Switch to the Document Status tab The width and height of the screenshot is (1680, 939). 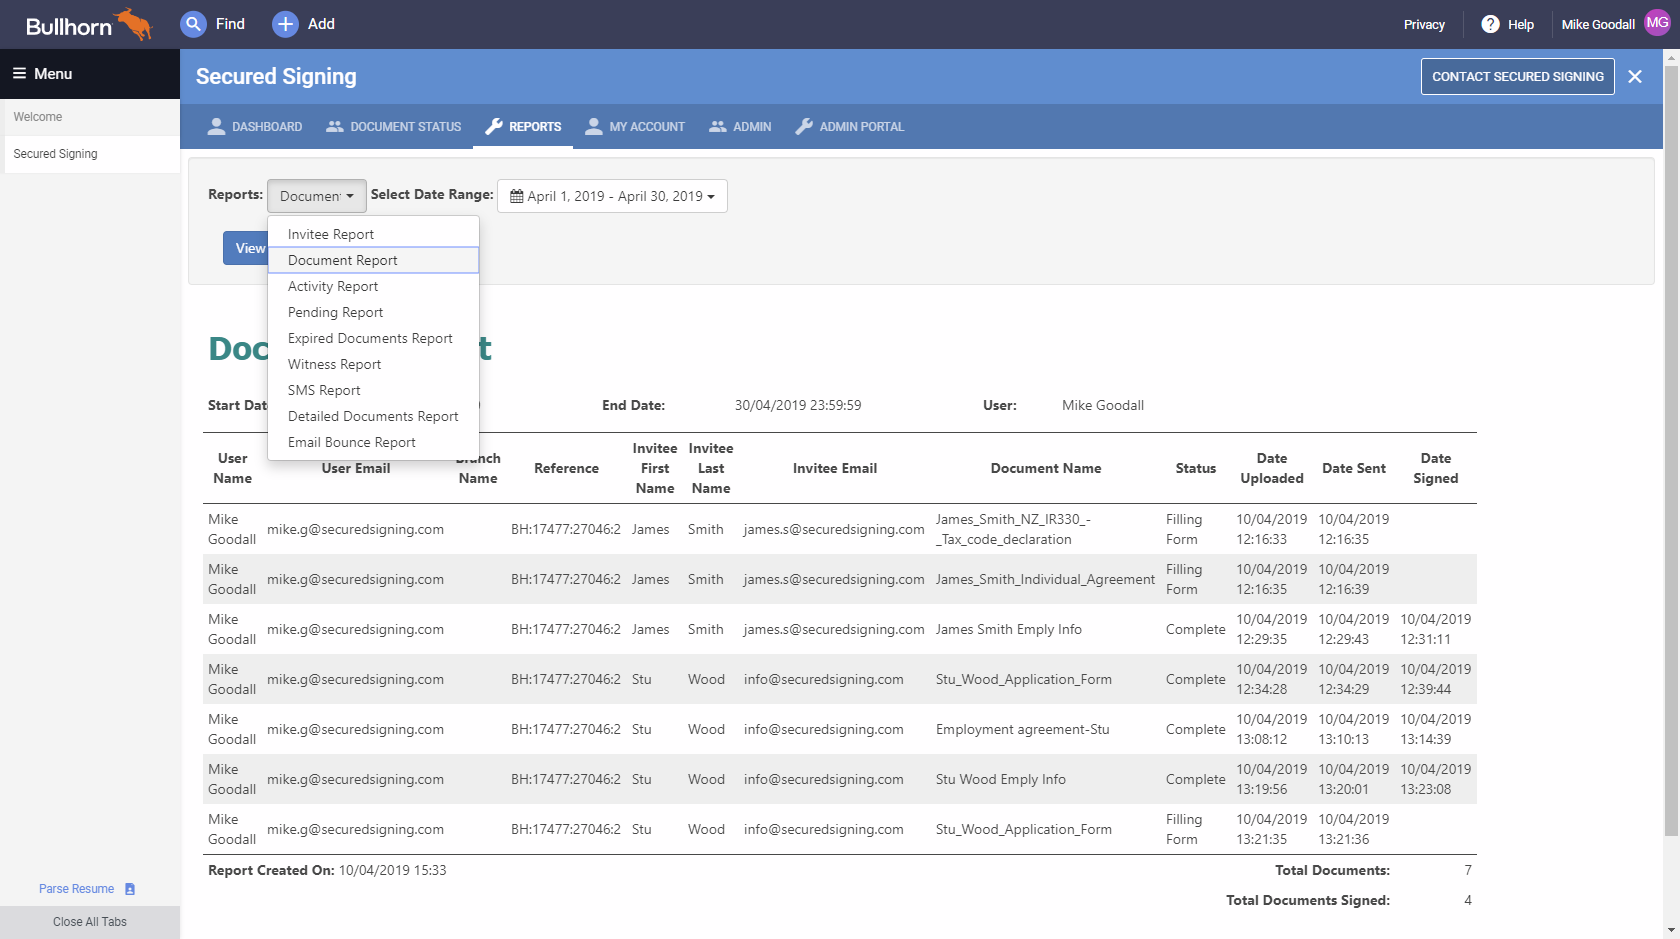point(393,126)
